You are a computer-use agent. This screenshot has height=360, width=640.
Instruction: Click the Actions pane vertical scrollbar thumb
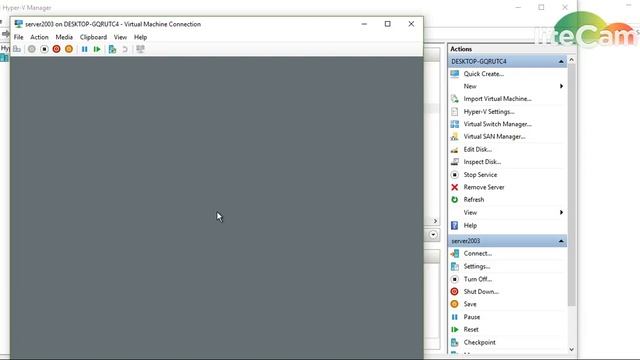(571, 185)
